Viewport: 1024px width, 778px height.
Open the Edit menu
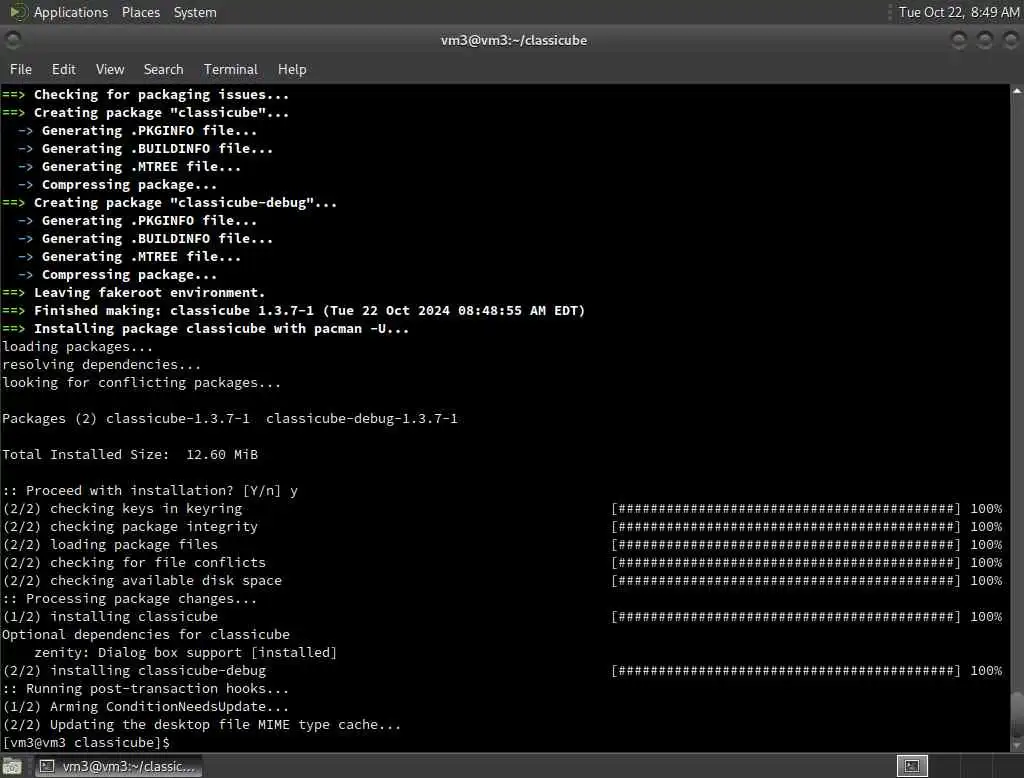click(x=63, y=69)
